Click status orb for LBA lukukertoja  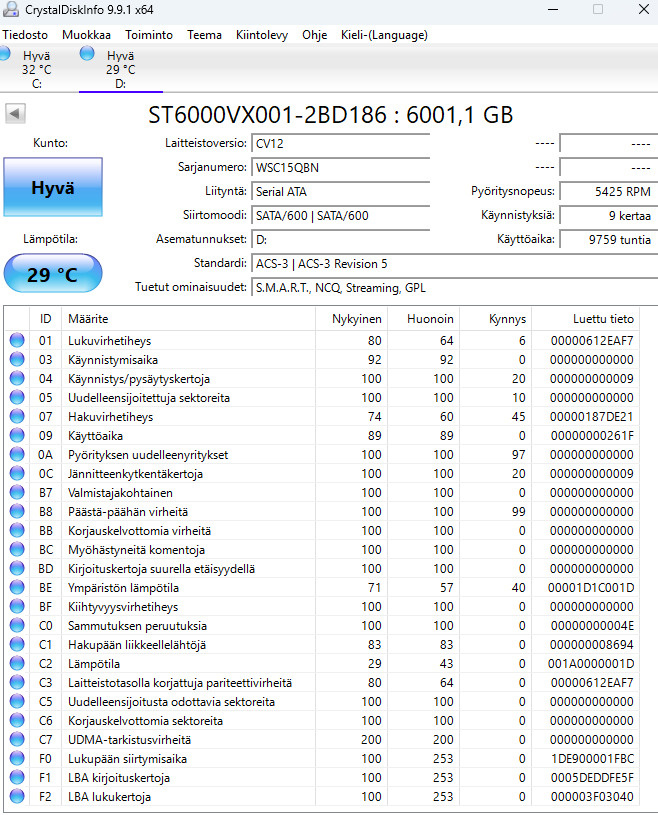17,796
